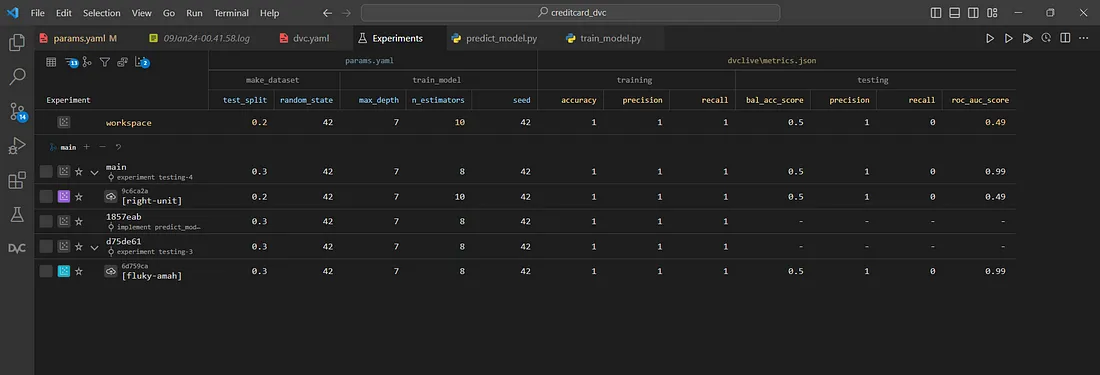Image resolution: width=1100 pixels, height=375 pixels.
Task: Click the filter funnel icon
Action: [105, 62]
